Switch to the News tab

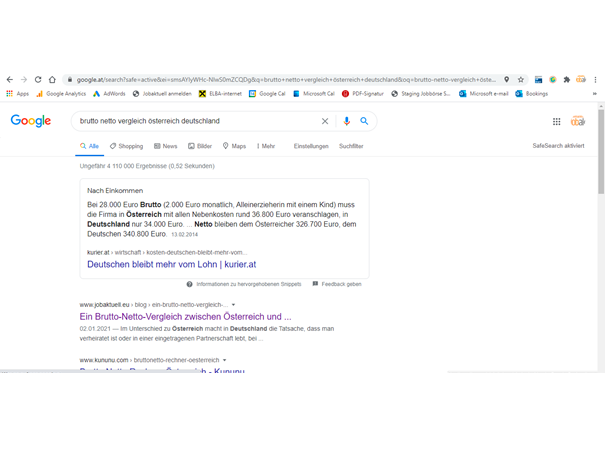tap(166, 146)
